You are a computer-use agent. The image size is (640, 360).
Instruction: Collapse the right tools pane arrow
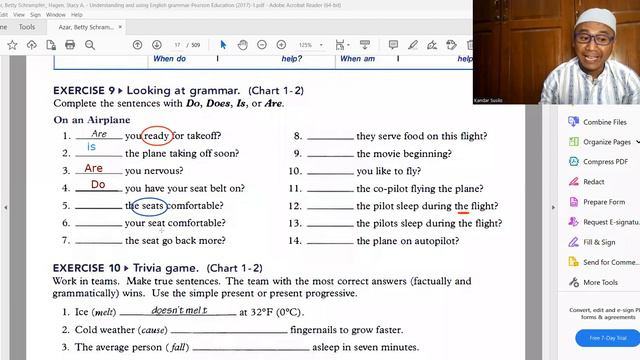coord(553,208)
